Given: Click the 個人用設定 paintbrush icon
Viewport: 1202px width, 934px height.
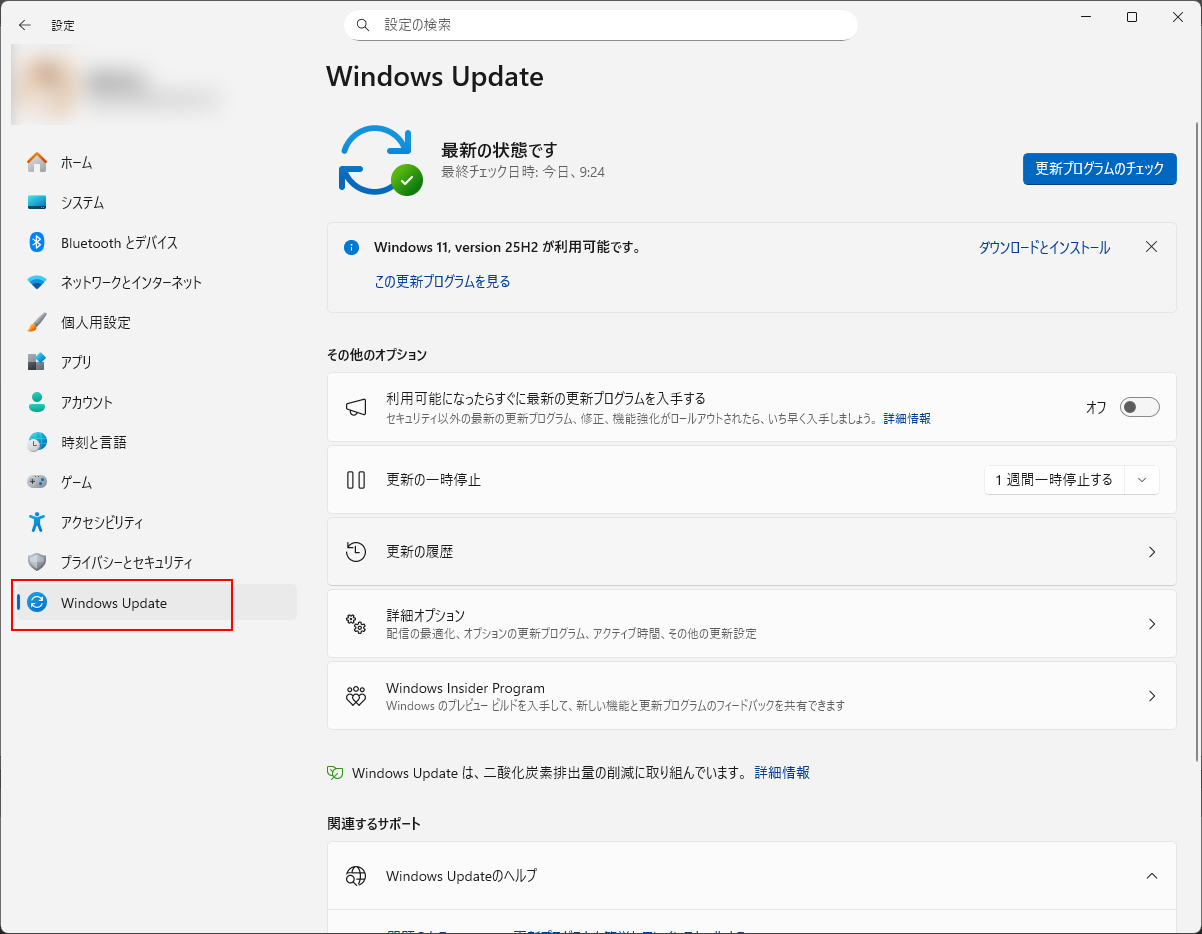Looking at the screenshot, I should coord(37,322).
